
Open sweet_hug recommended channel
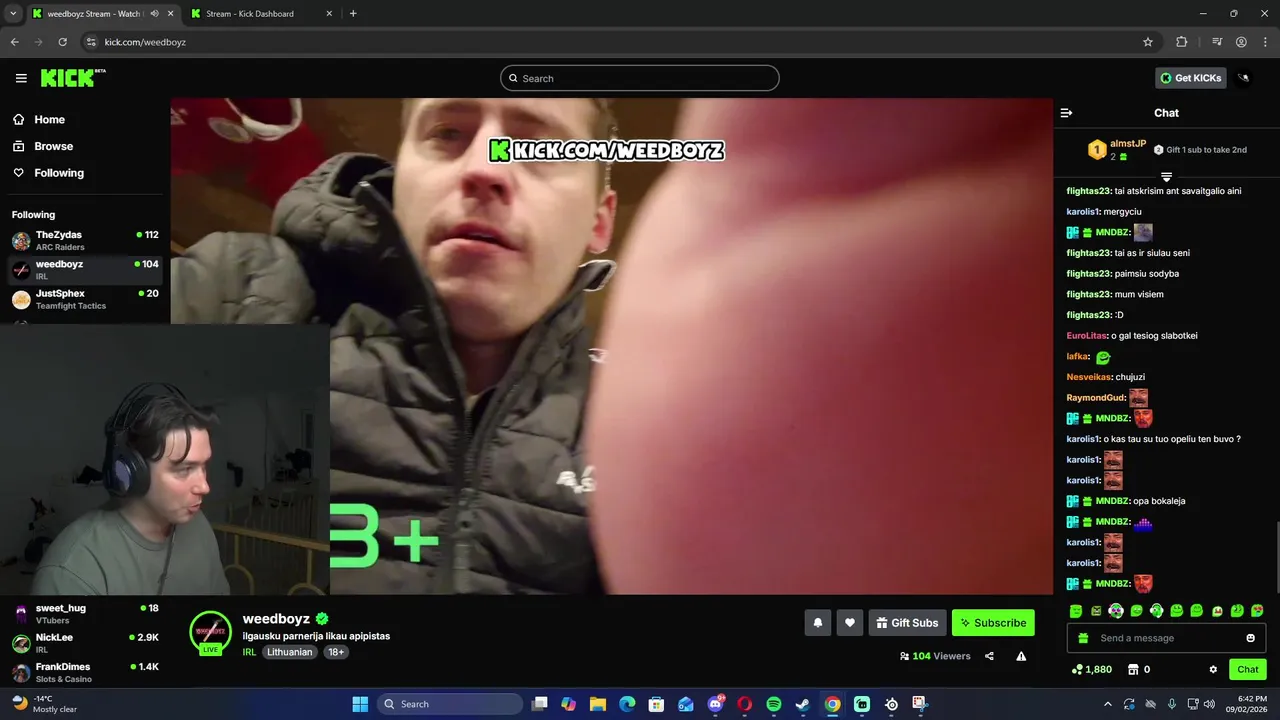point(85,614)
